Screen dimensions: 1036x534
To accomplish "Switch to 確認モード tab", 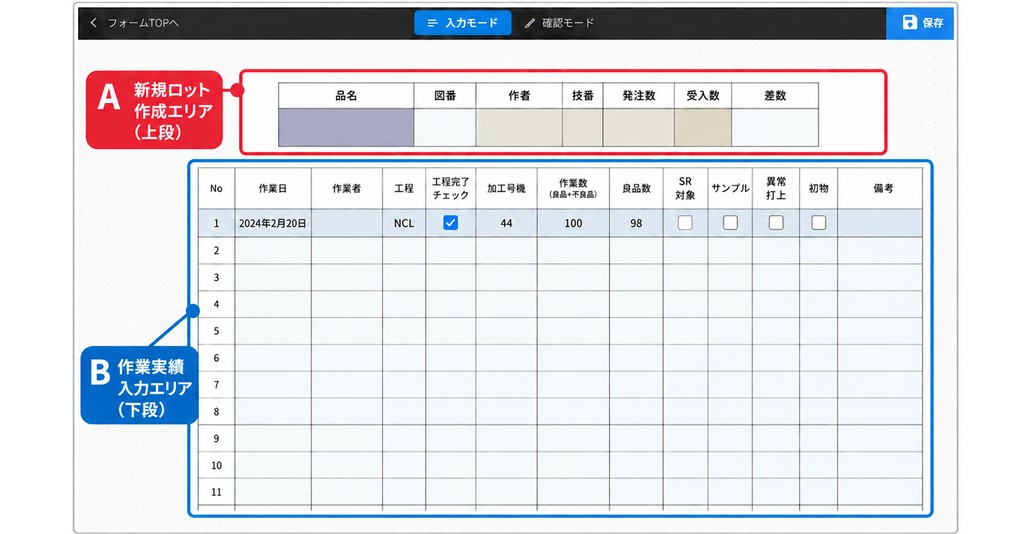I will tap(559, 22).
